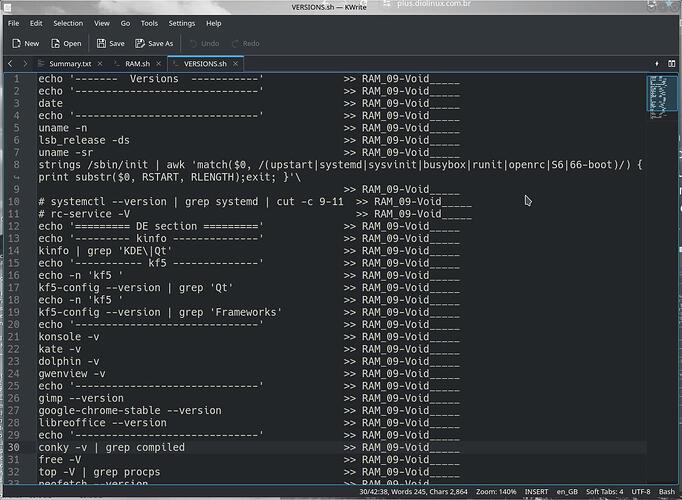The image size is (682, 500).
Task: Click Save As in the toolbar
Action: 154,43
